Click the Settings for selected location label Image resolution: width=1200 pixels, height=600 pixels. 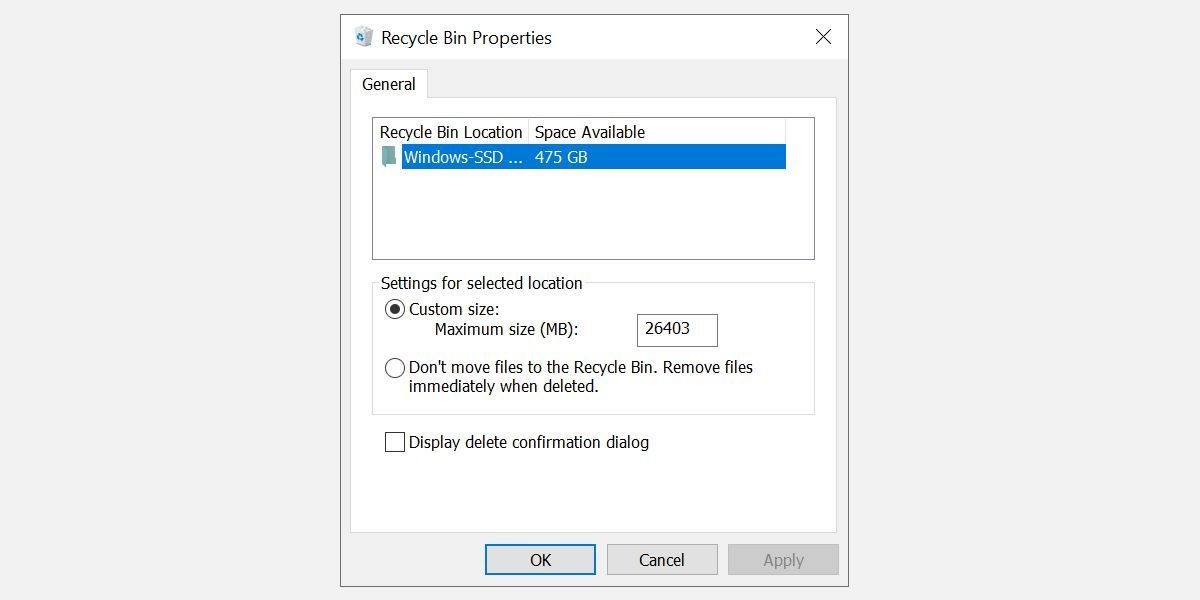(481, 283)
